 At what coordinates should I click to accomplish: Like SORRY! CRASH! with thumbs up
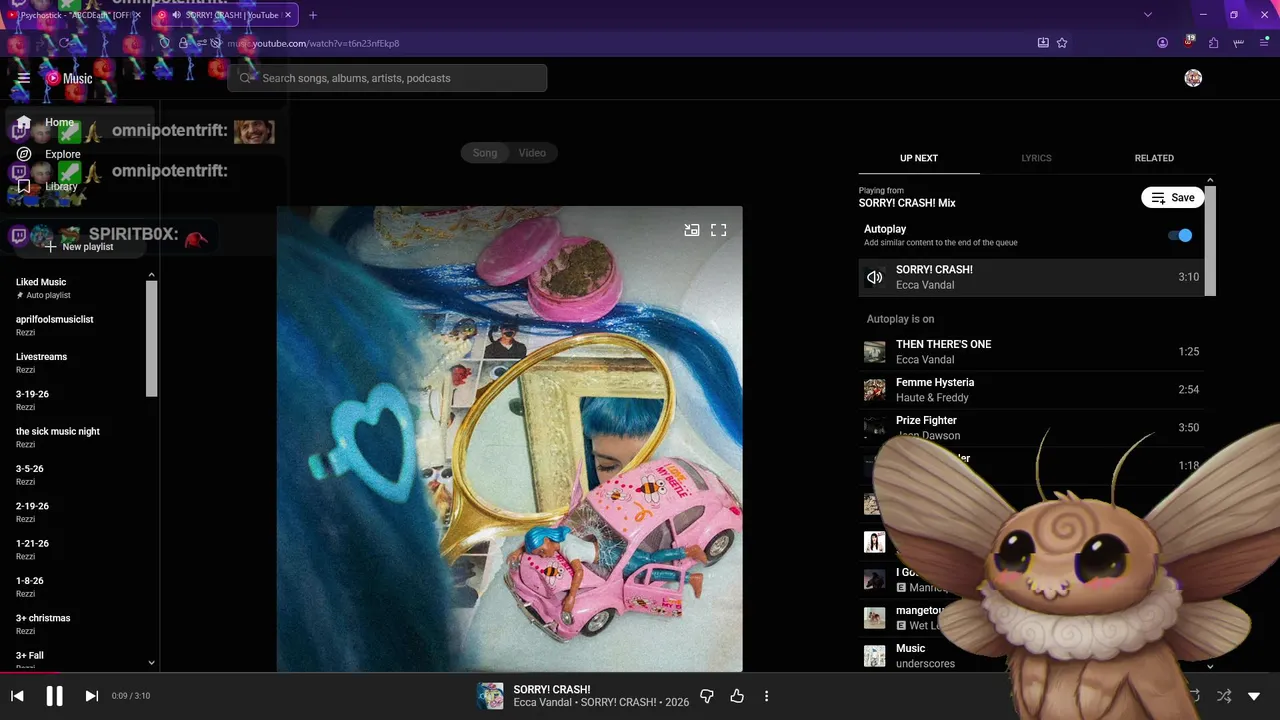click(x=737, y=696)
